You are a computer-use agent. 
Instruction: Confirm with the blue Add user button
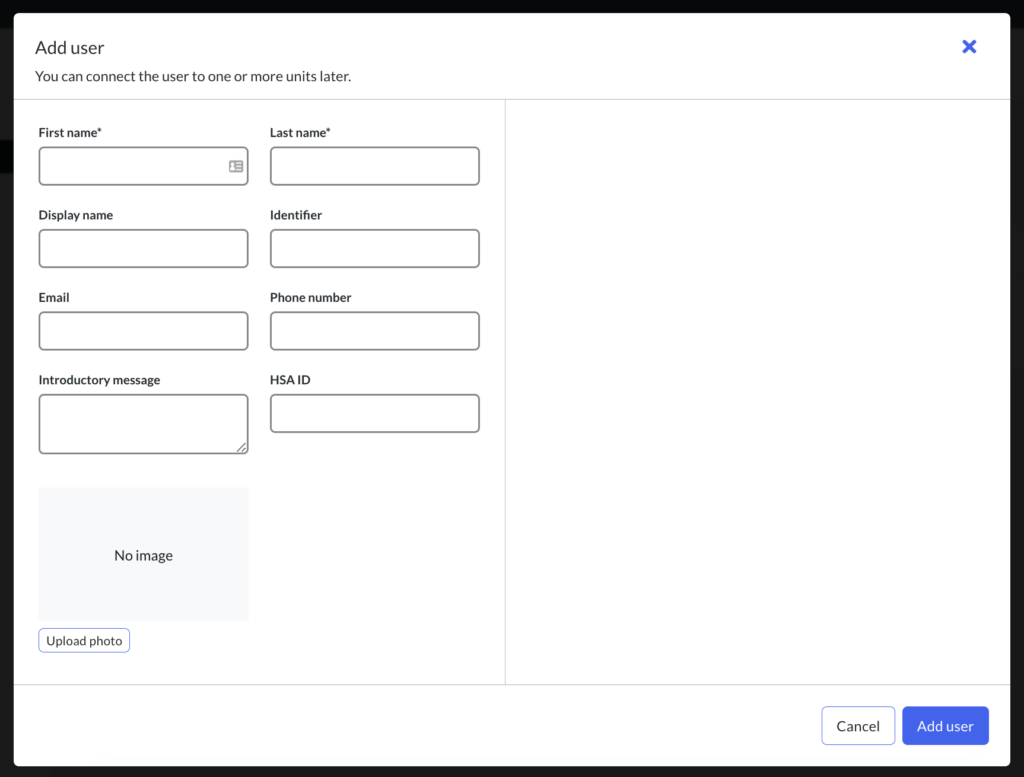945,725
